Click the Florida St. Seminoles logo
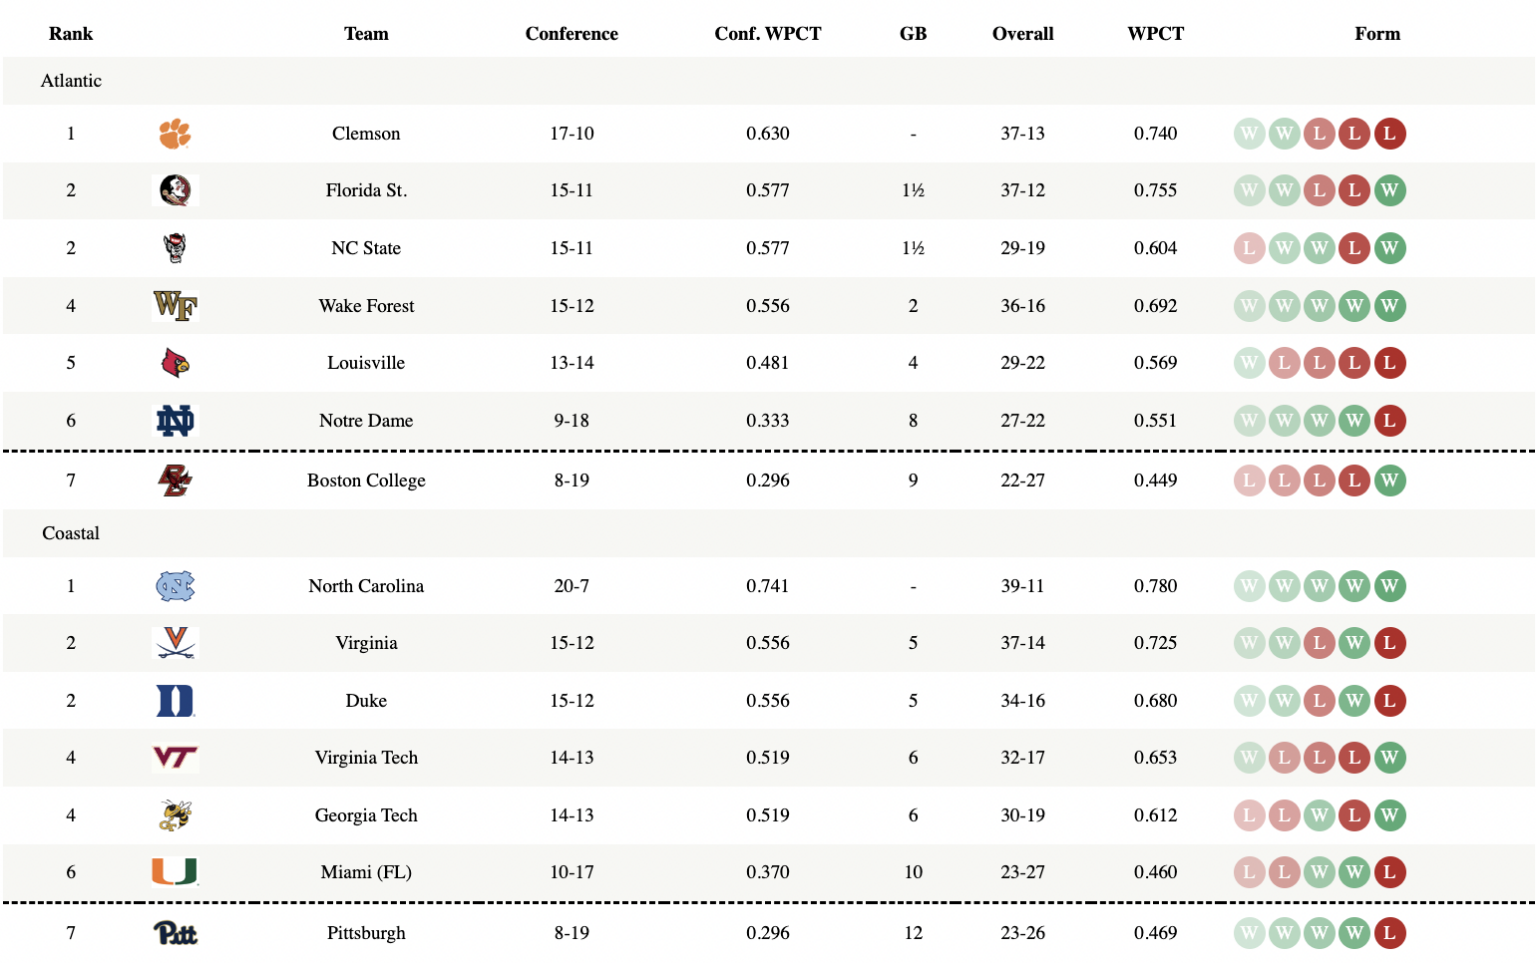 (x=175, y=190)
